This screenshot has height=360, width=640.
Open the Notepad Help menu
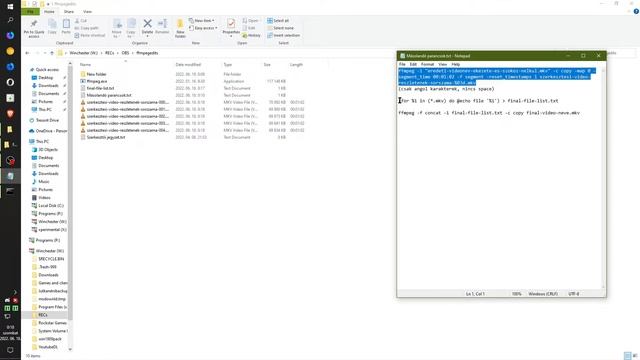[456, 64]
